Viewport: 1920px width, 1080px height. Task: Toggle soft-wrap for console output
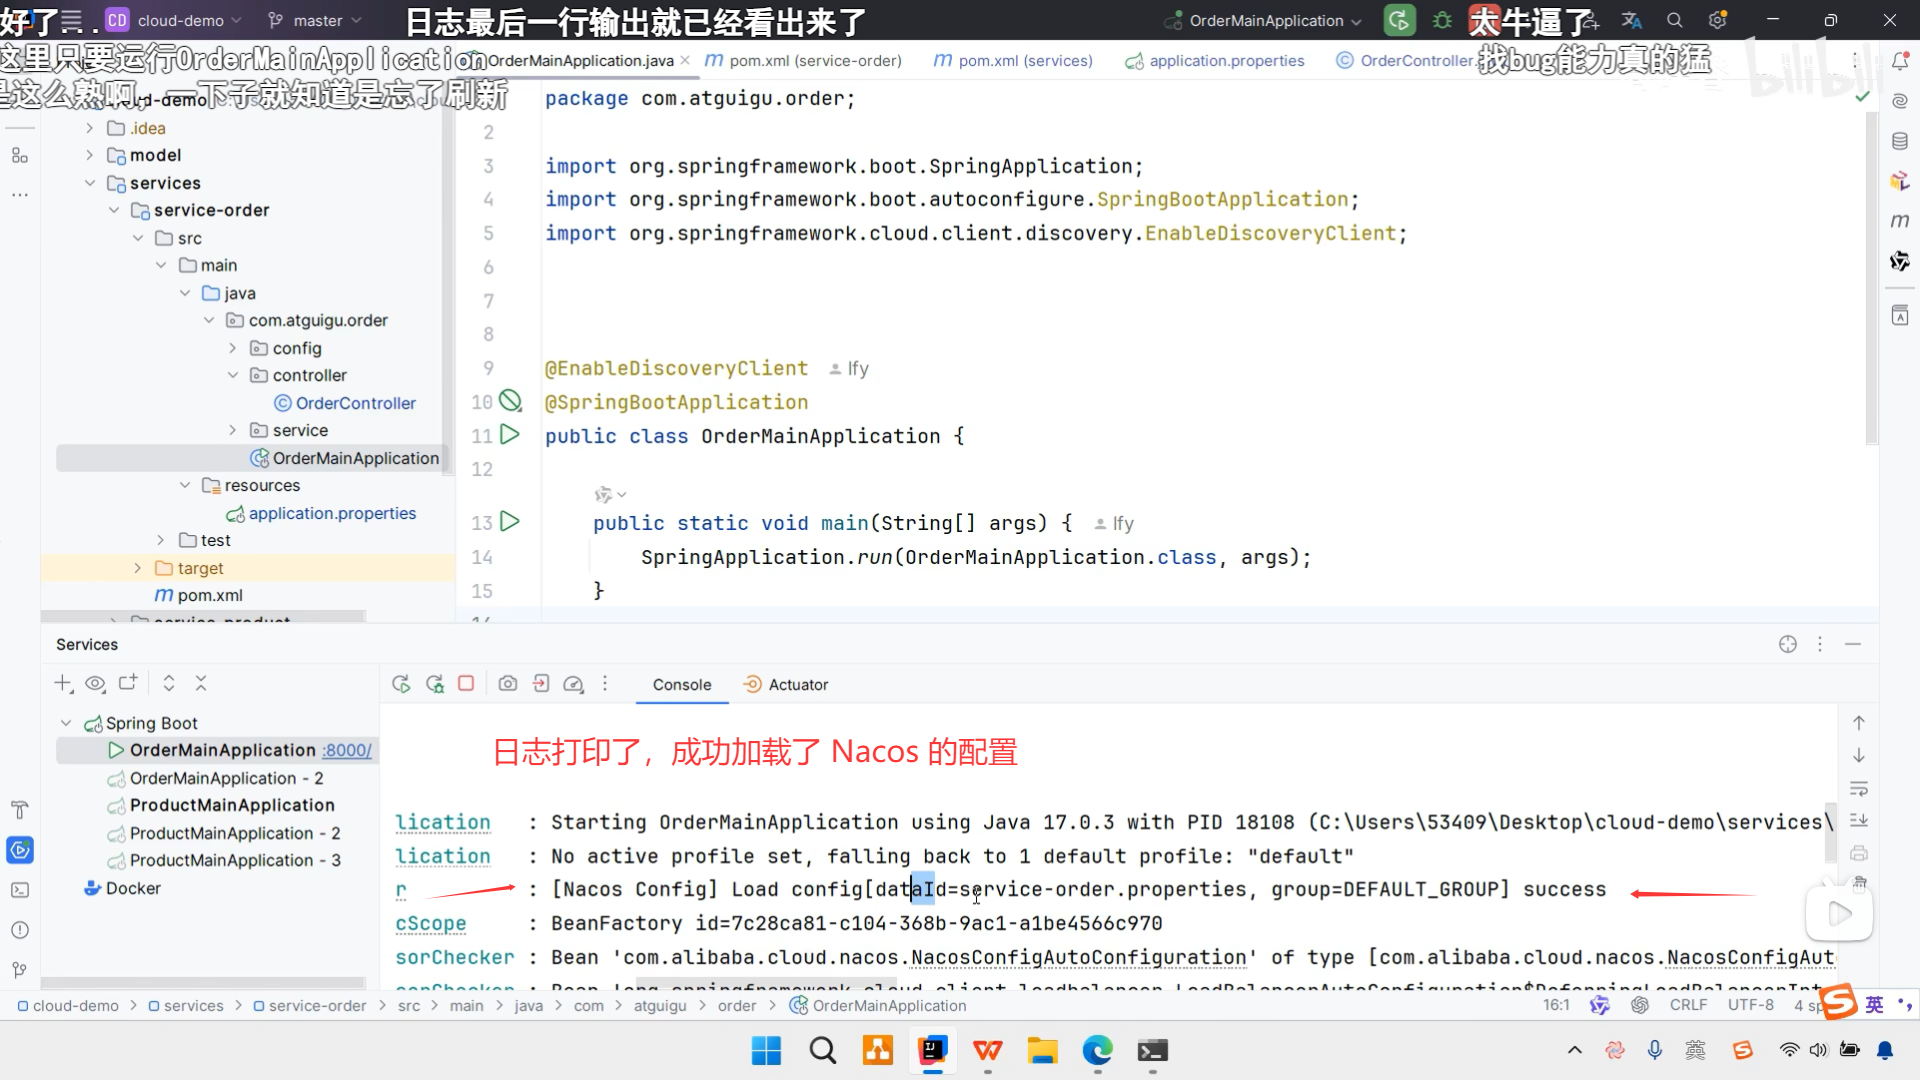coord(1858,788)
